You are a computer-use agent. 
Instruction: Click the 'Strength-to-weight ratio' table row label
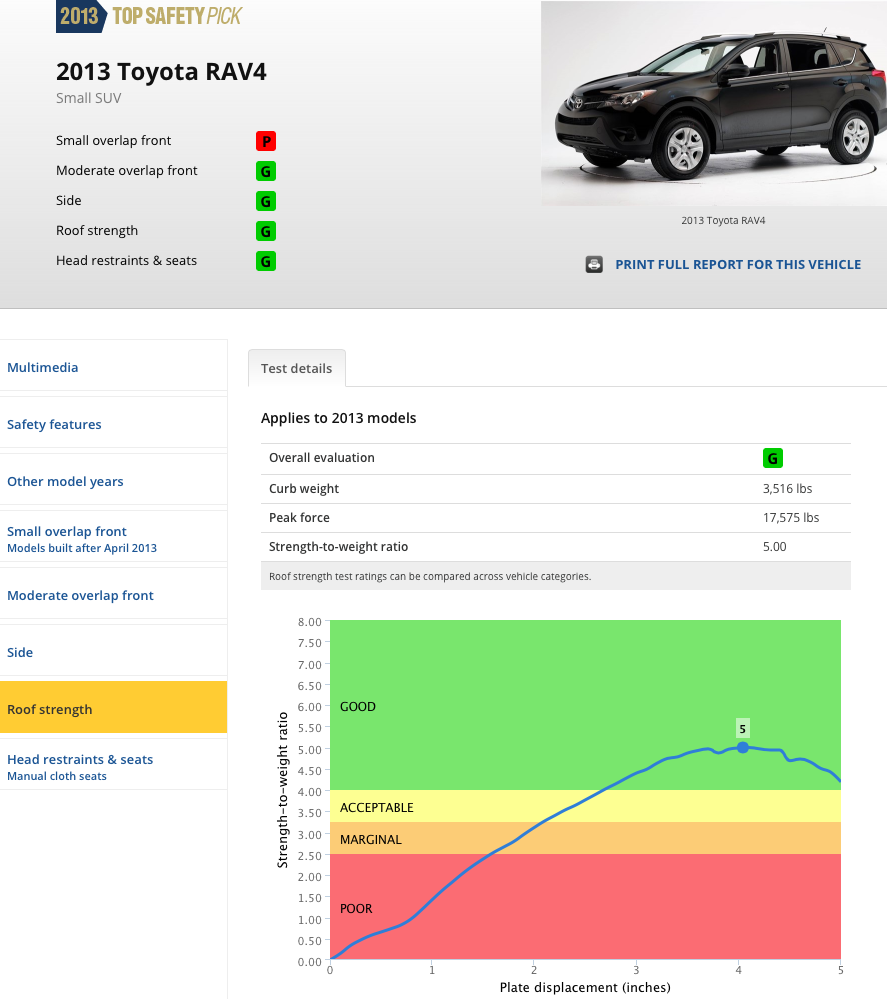point(338,547)
